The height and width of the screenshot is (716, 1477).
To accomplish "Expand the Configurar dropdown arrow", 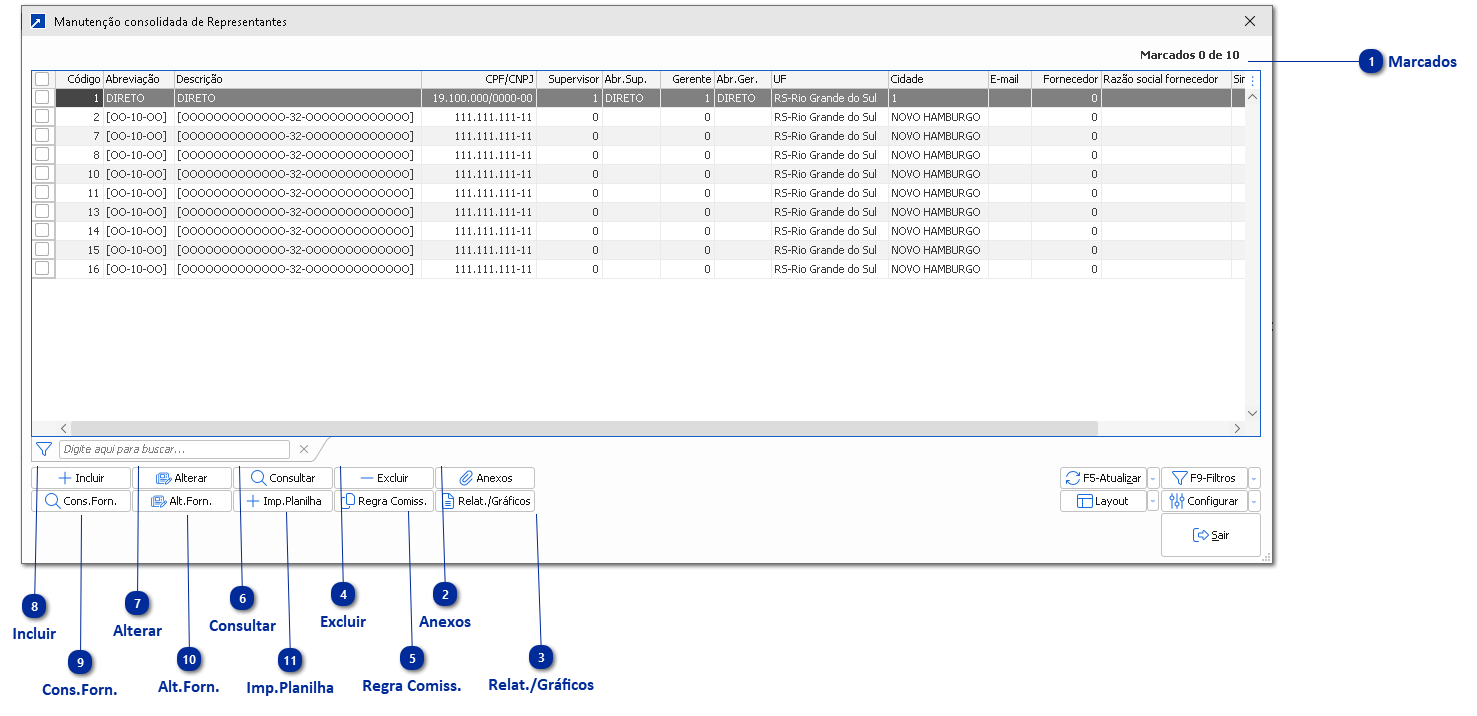I will point(1254,501).
